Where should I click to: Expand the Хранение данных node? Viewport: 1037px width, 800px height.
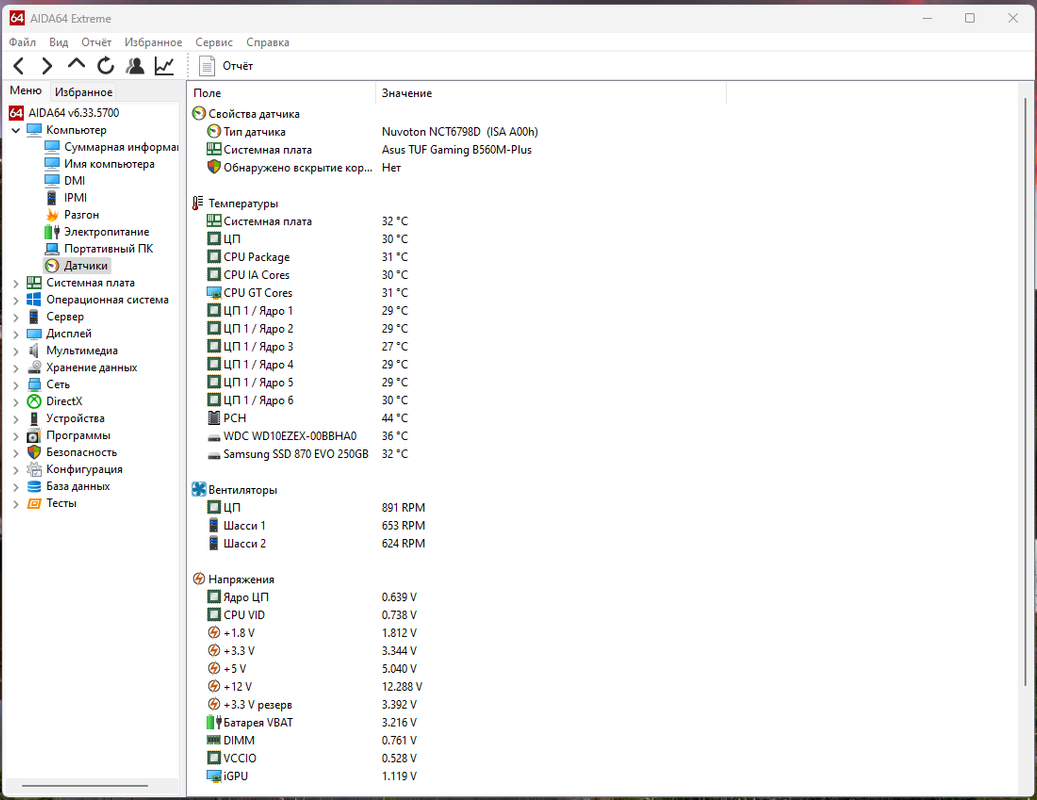[x=16, y=368]
